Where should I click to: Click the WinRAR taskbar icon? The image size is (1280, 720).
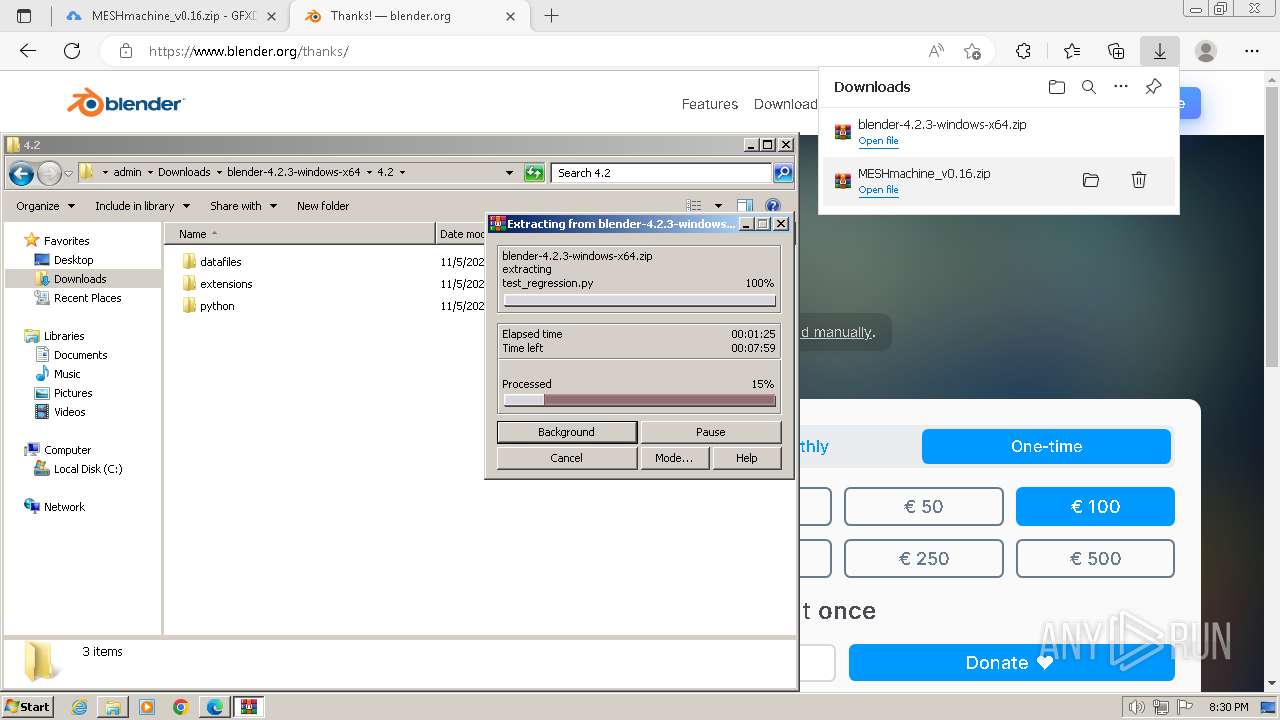249,707
